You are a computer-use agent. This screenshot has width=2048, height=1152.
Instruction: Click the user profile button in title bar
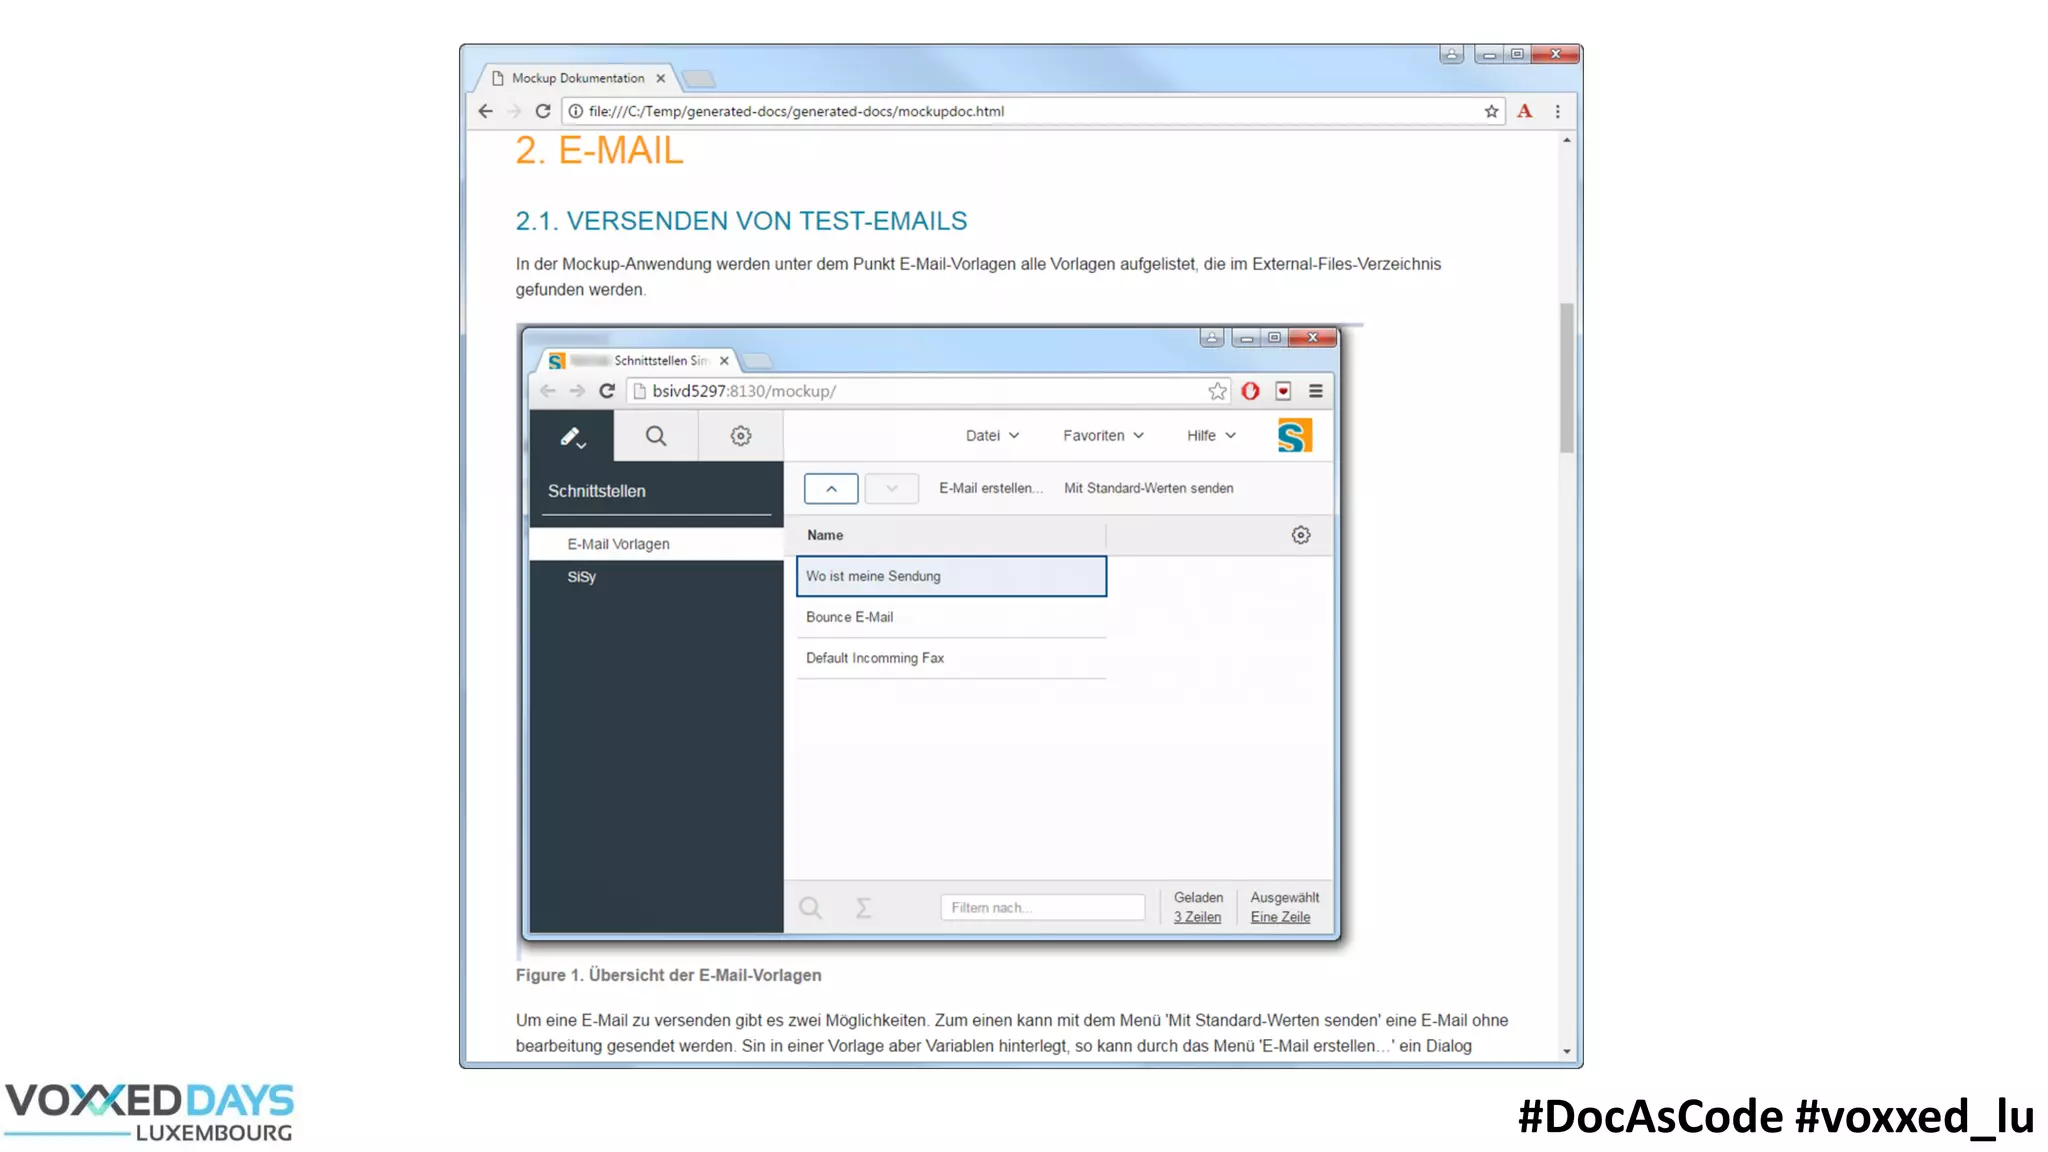tap(1451, 54)
